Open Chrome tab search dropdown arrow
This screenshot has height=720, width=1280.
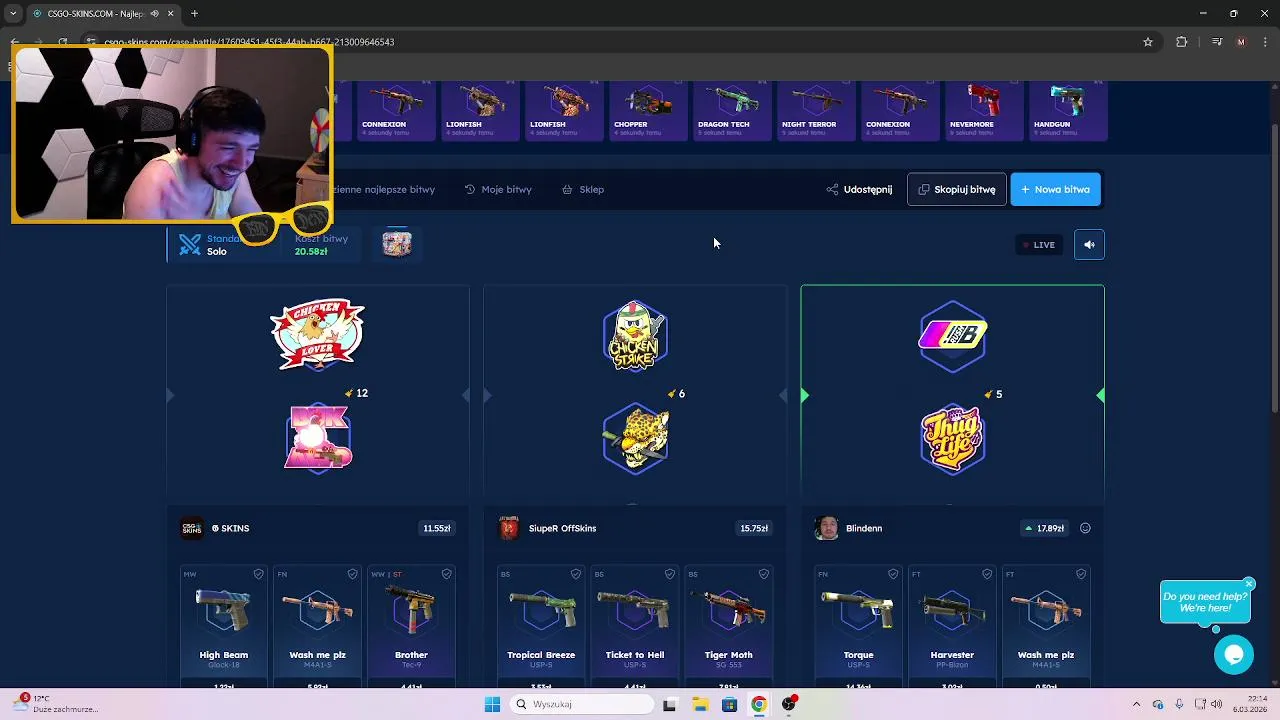point(13,13)
